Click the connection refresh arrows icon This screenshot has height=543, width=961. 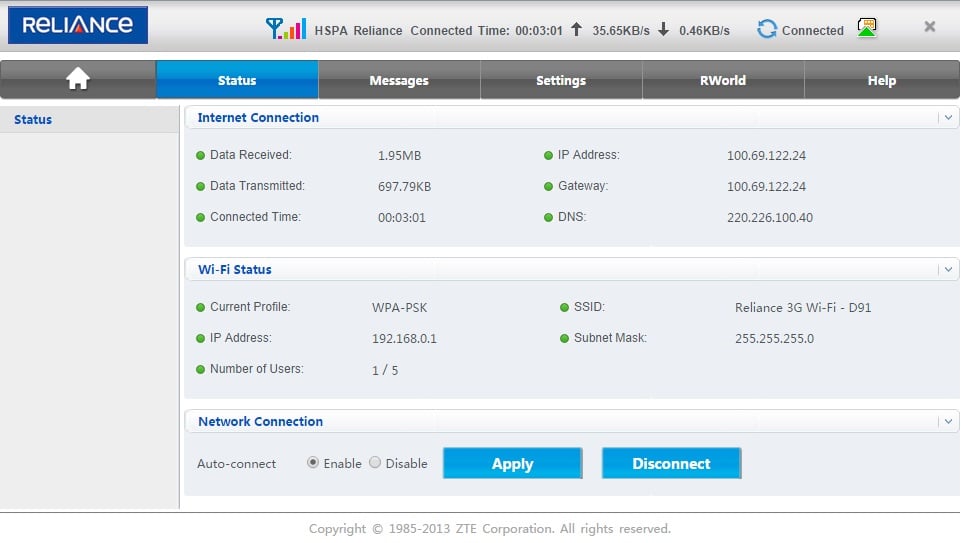[767, 29]
